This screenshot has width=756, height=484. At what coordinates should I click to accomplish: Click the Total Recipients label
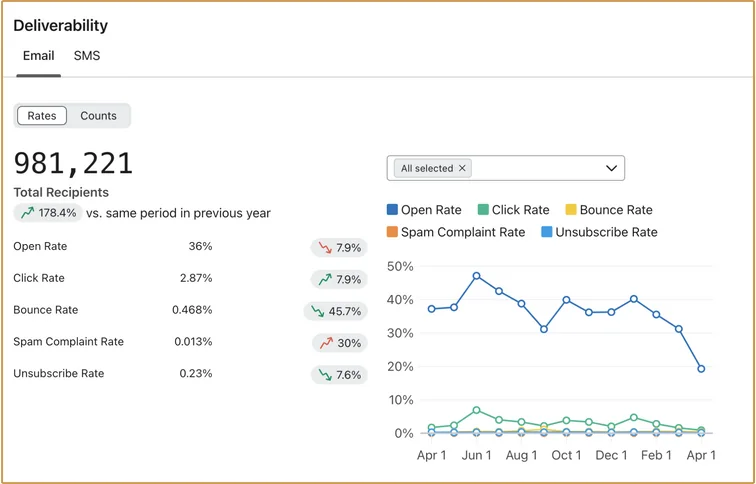pyautogui.click(x=61, y=192)
